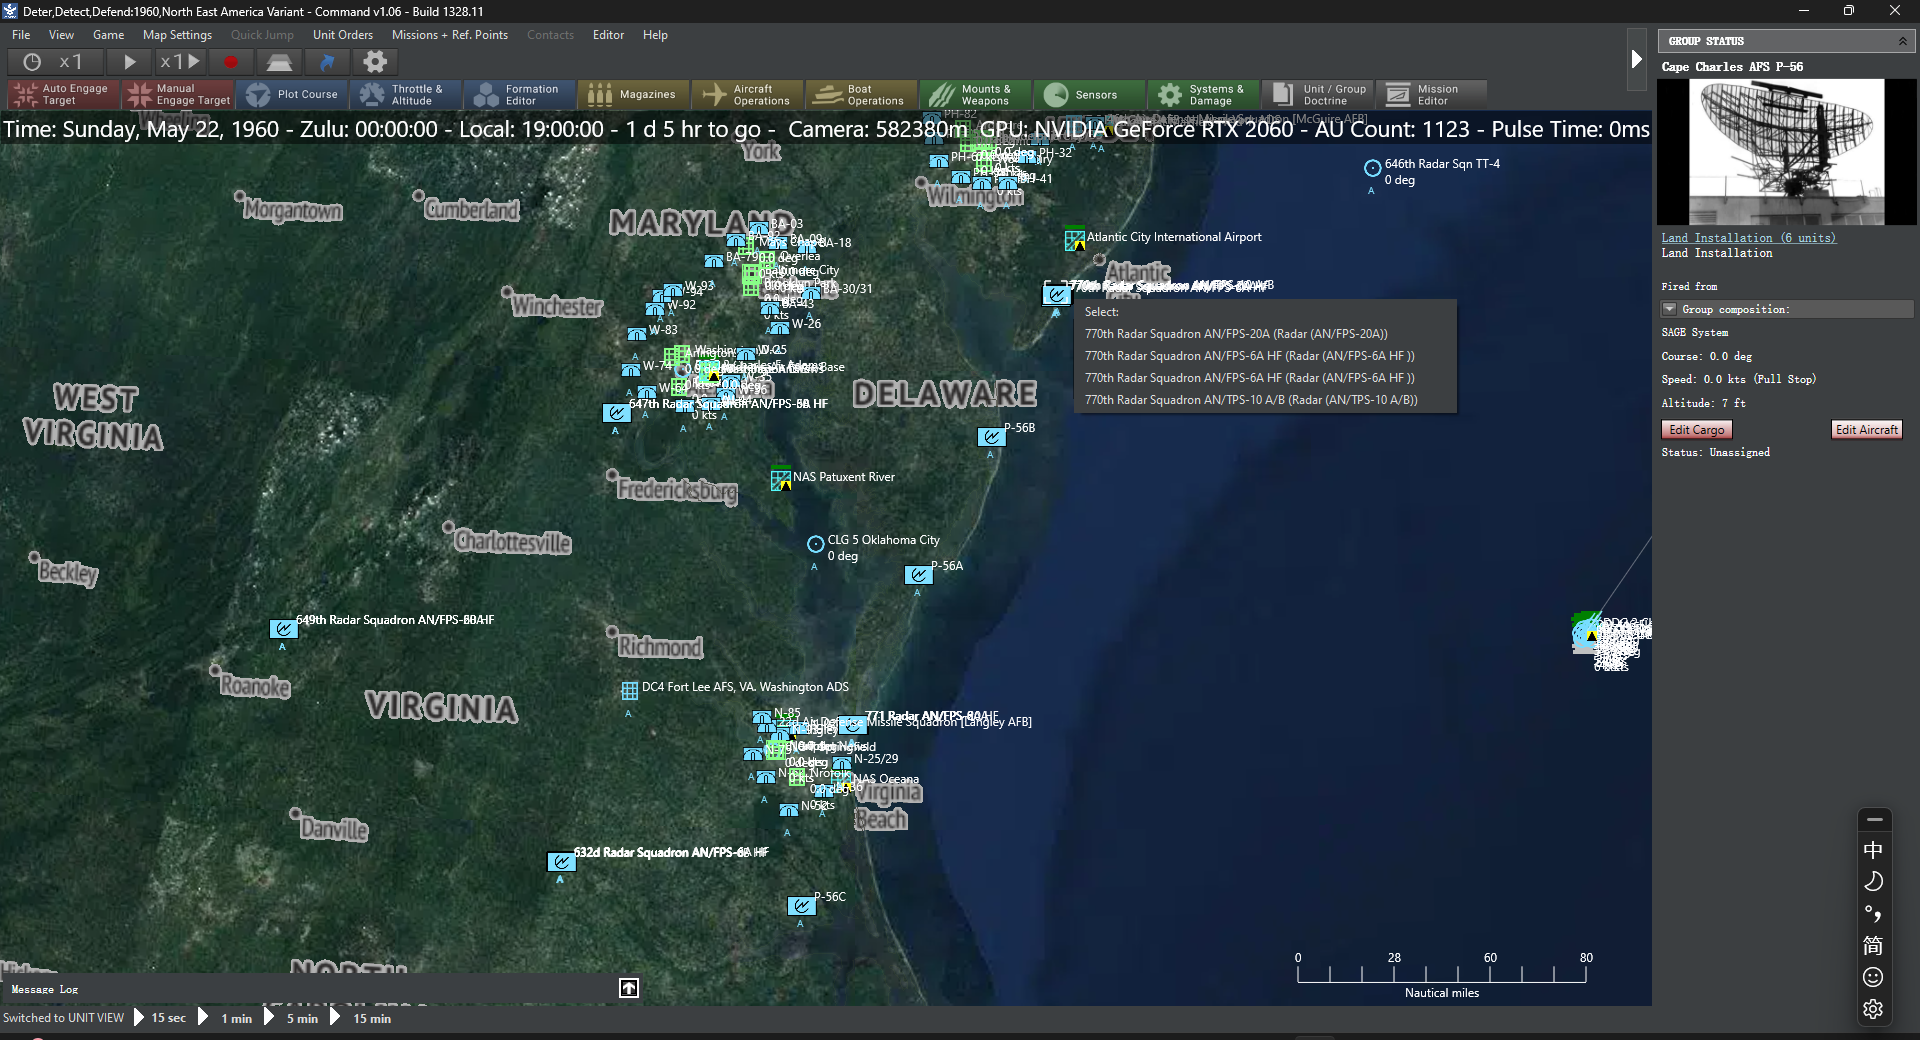This screenshot has height=1040, width=1920.
Task: Click the Cape Charles radar photo thumbnail
Action: coord(1786,152)
